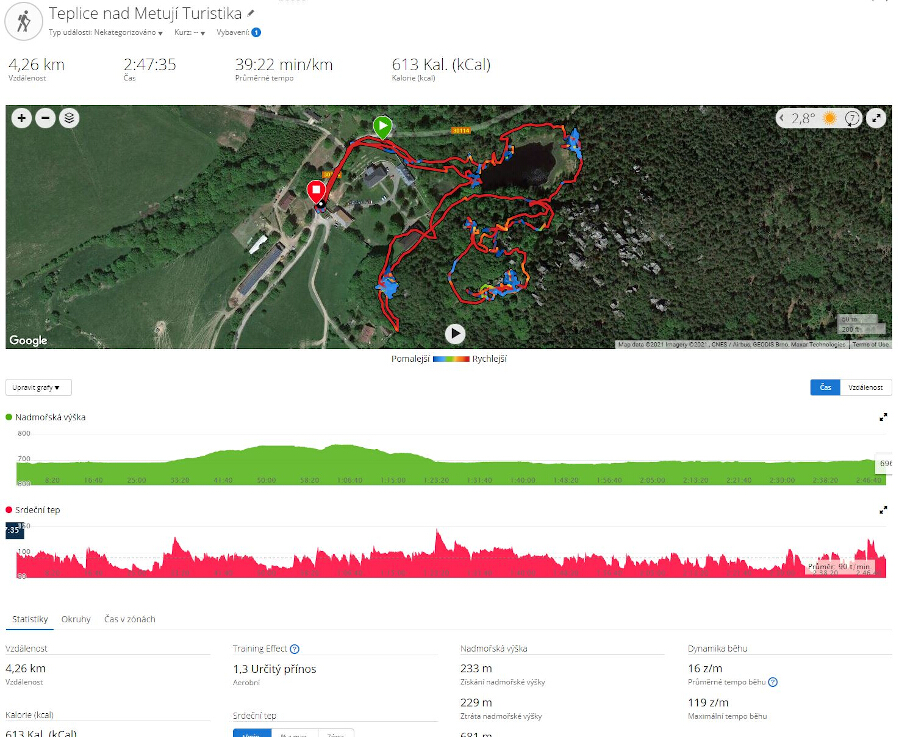Screen dimensions: 899x737
Task: Zoom out on the activity map
Action: (x=45, y=118)
